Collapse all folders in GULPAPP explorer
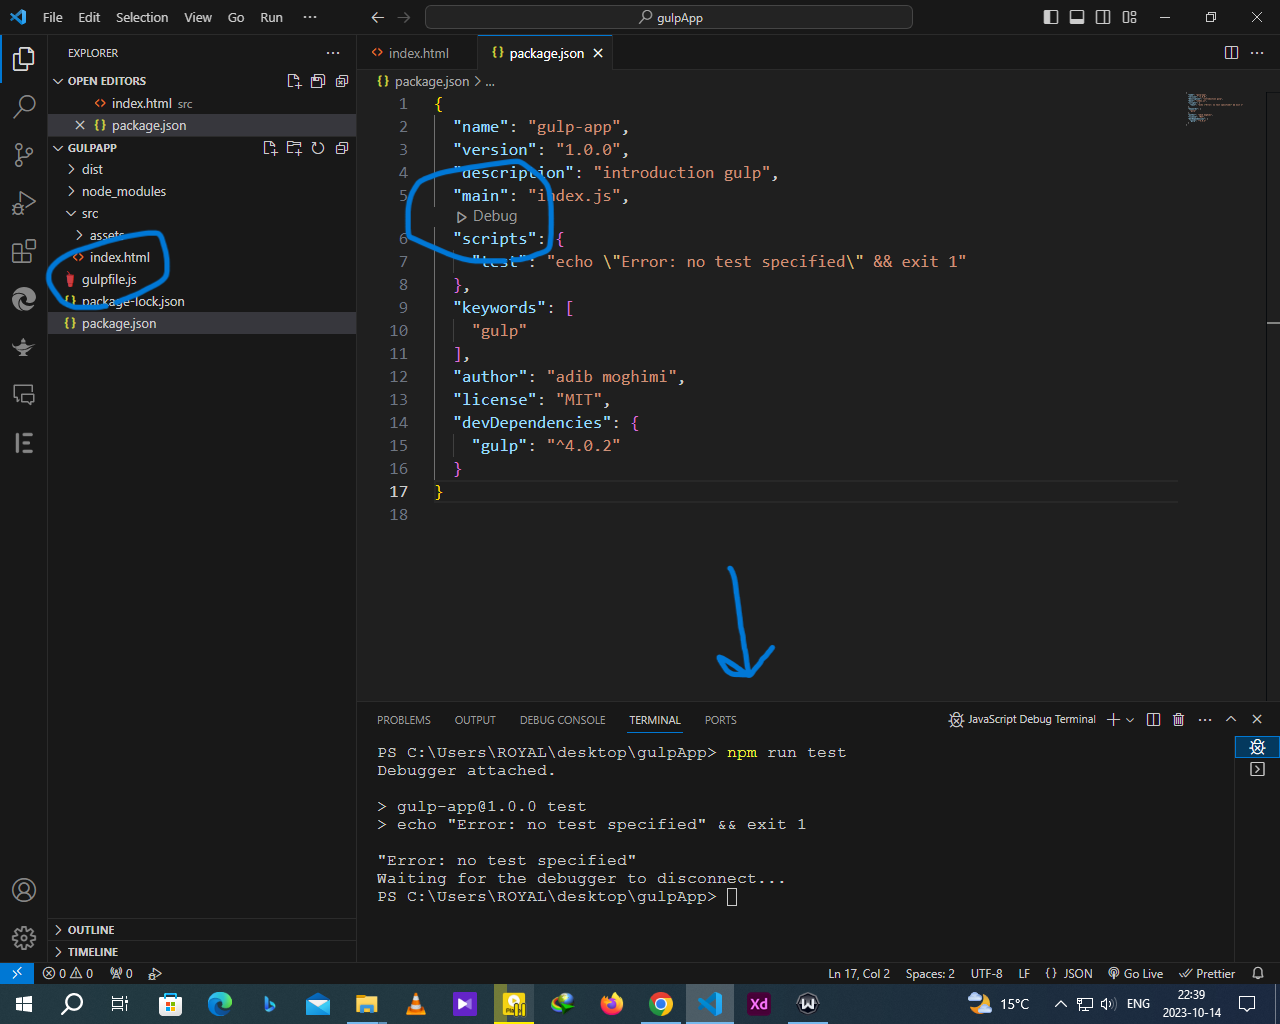This screenshot has height=1024, width=1280. [x=342, y=148]
